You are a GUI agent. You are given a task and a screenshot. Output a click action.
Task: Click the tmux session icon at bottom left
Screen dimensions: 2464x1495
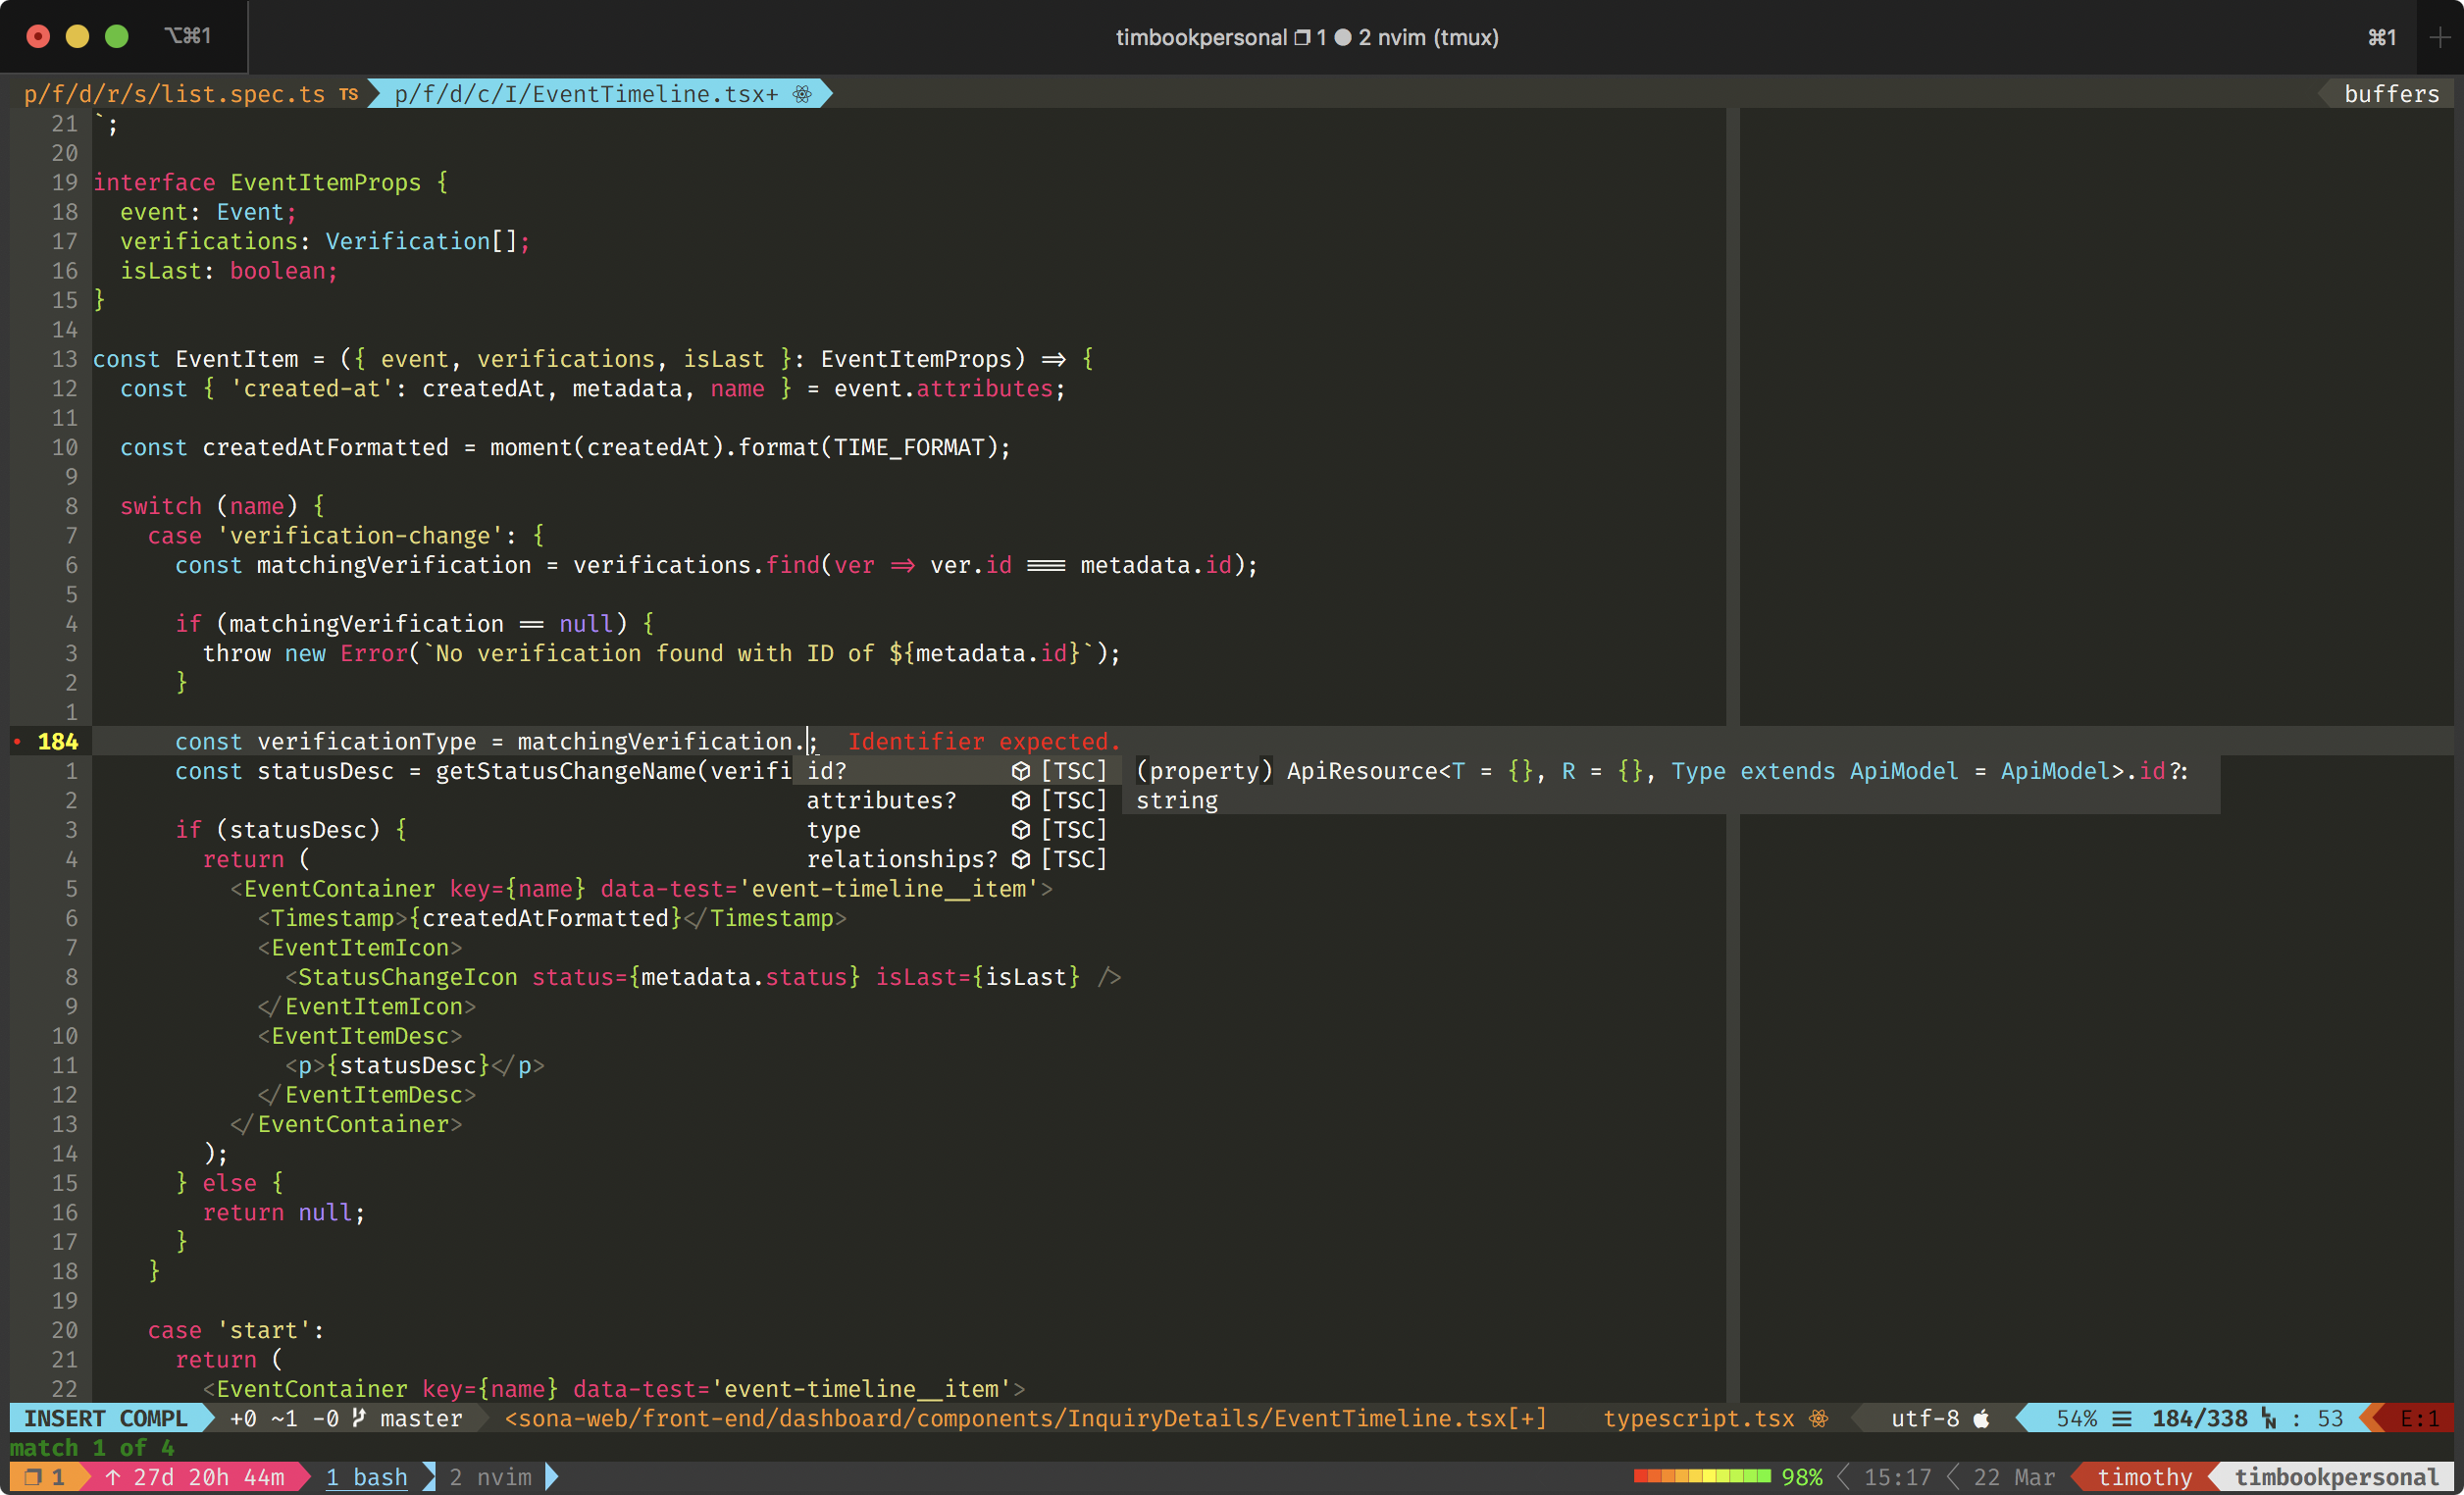click(x=33, y=1477)
